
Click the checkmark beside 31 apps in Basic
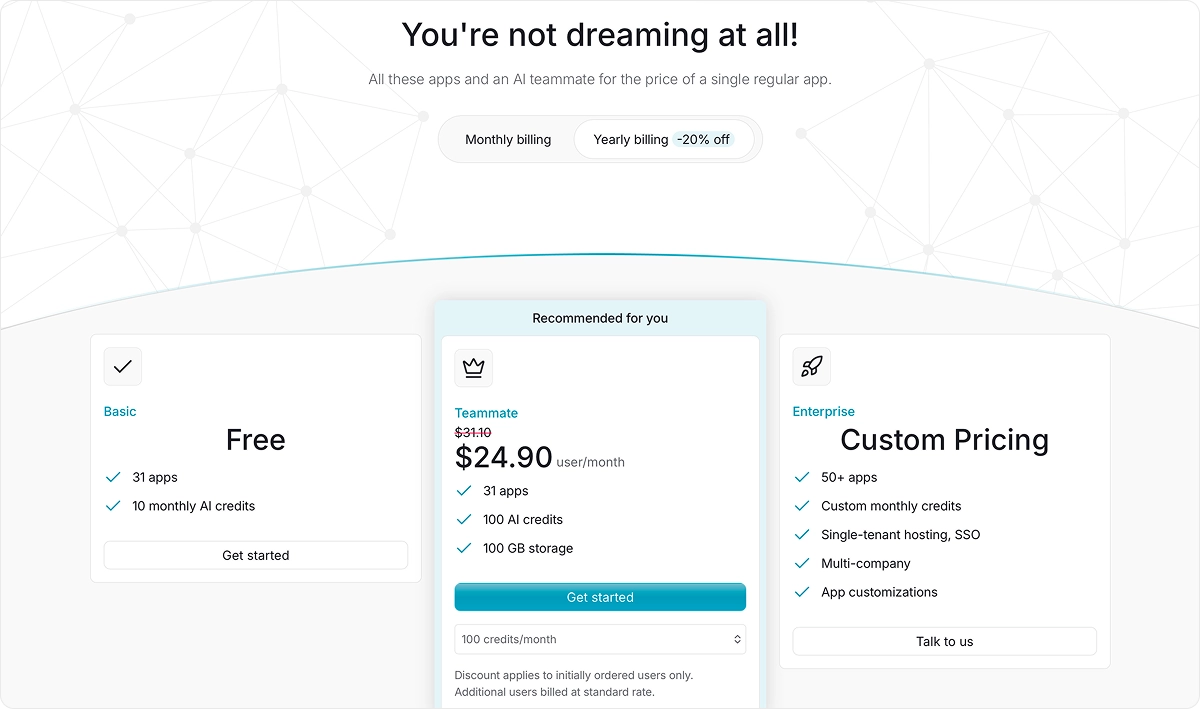pyautogui.click(x=113, y=477)
